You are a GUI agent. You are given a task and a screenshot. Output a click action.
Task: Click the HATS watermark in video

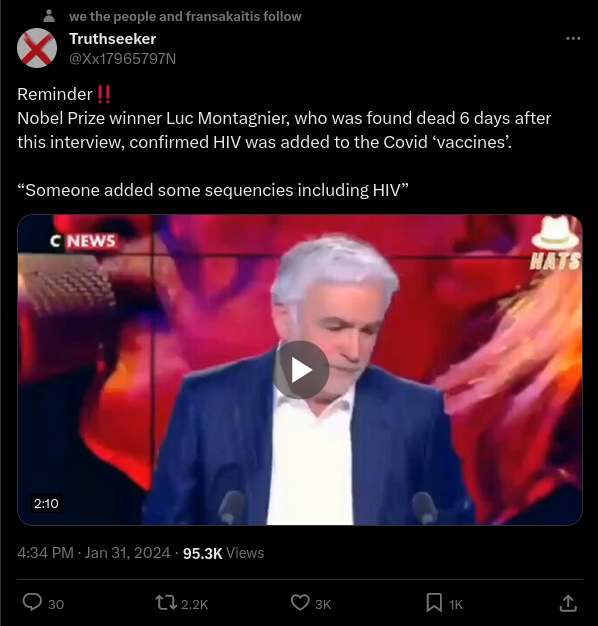[x=555, y=243]
